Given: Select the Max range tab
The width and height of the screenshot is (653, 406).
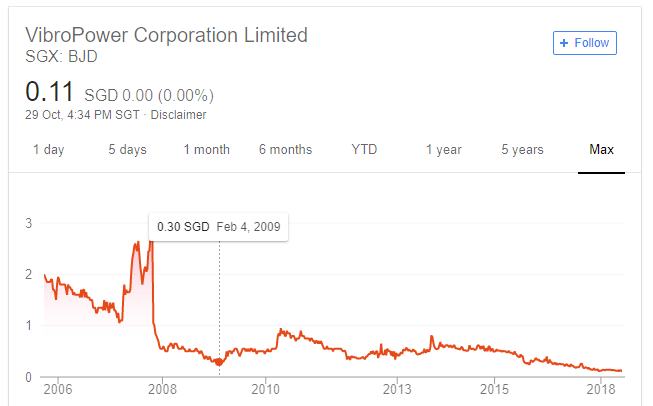Looking at the screenshot, I should [601, 150].
